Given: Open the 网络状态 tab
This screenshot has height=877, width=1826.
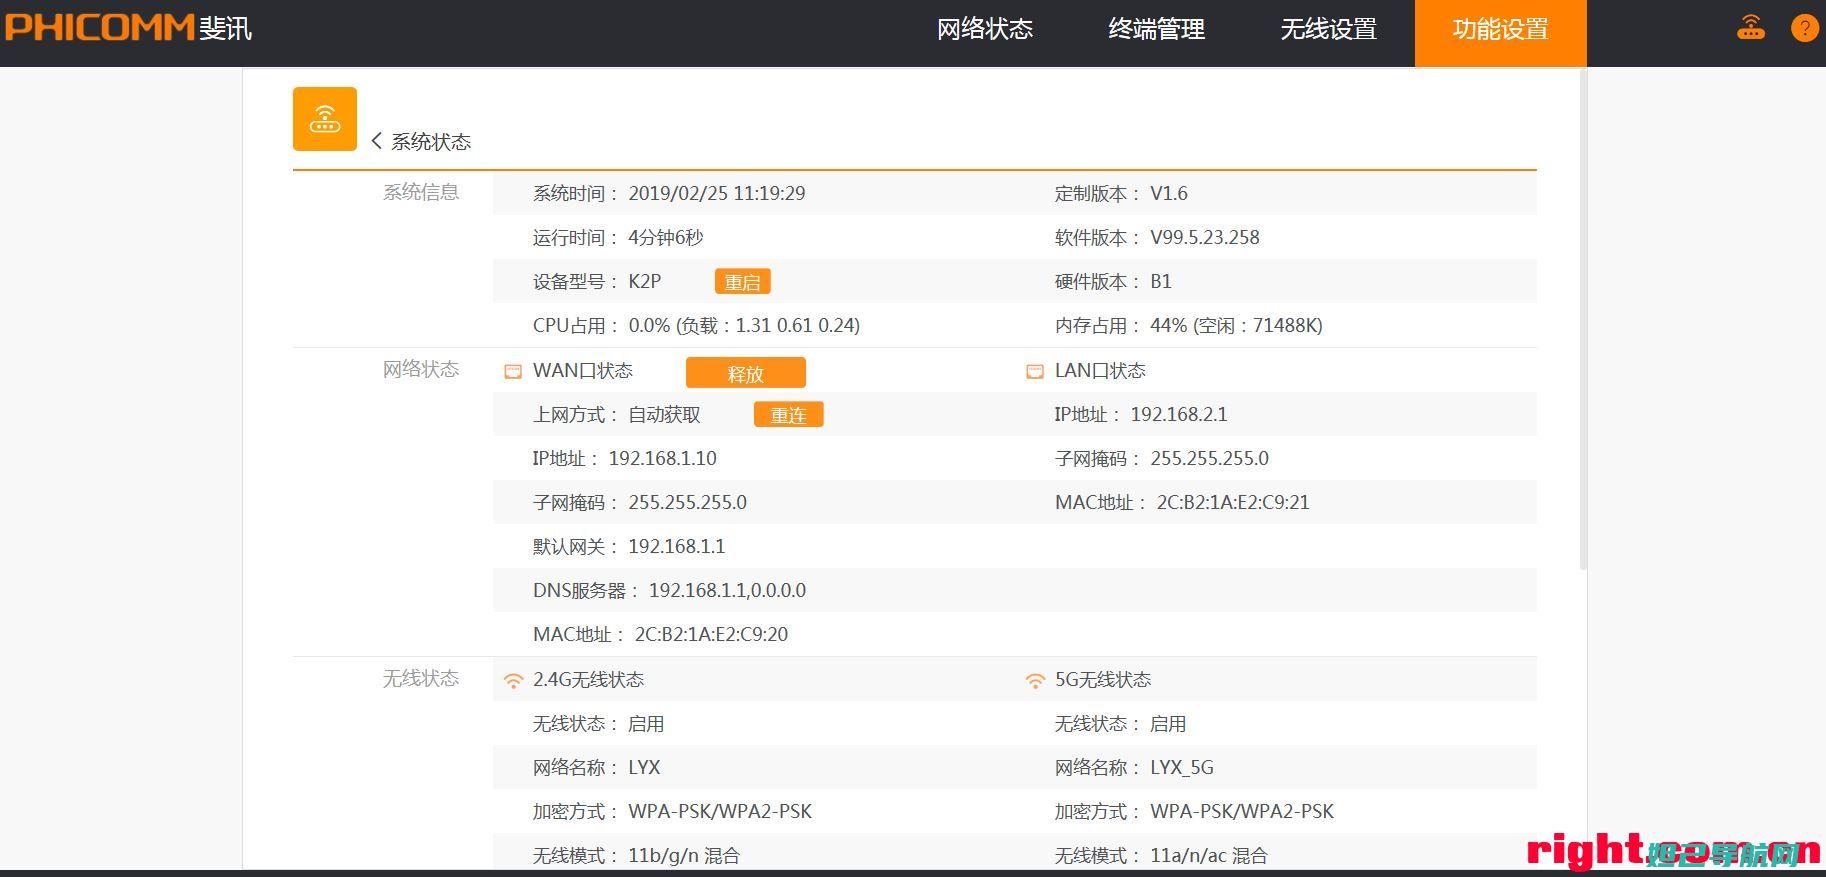Looking at the screenshot, I should pos(984,30).
